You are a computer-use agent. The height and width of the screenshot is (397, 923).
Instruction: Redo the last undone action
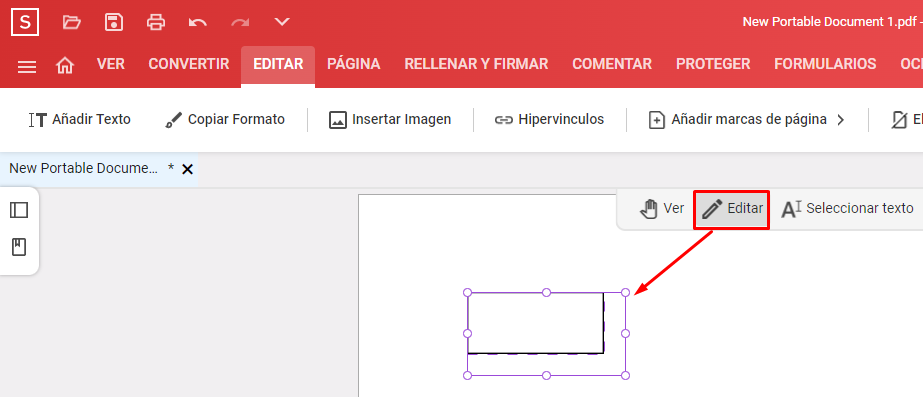(240, 22)
